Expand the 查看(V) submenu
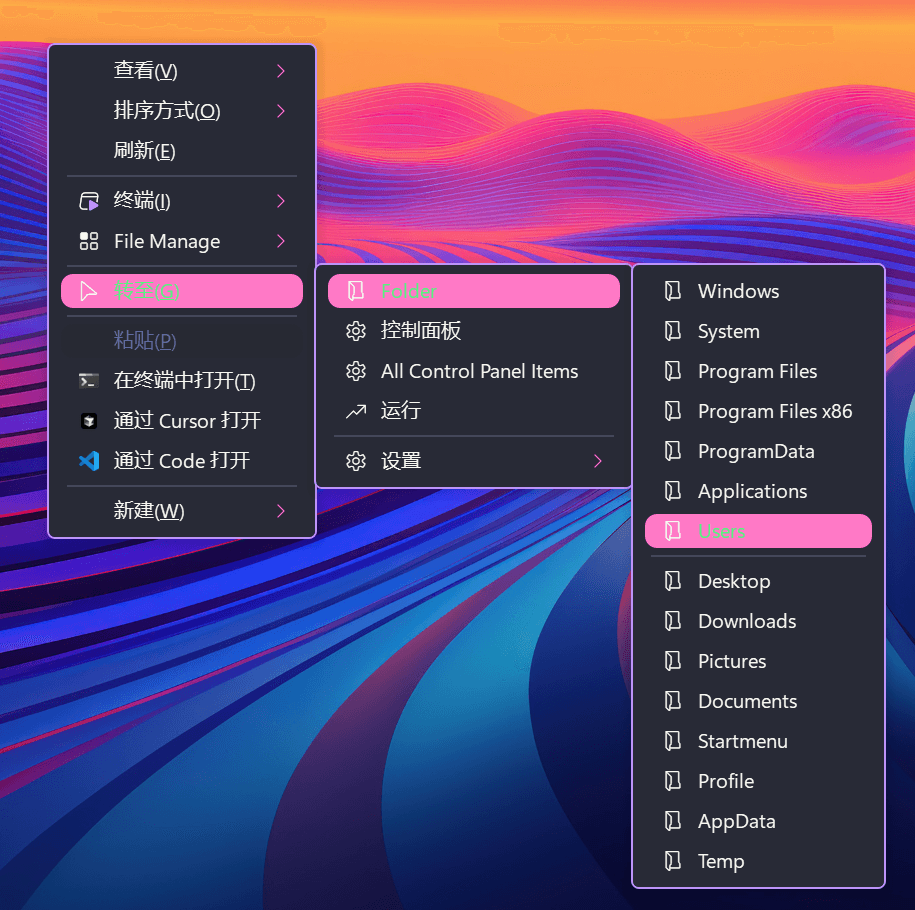This screenshot has width=915, height=910. (180, 71)
